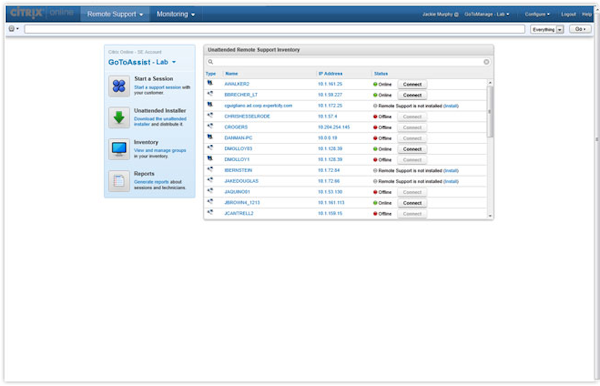Sort by the Type column header
600x386 pixels.
point(211,73)
